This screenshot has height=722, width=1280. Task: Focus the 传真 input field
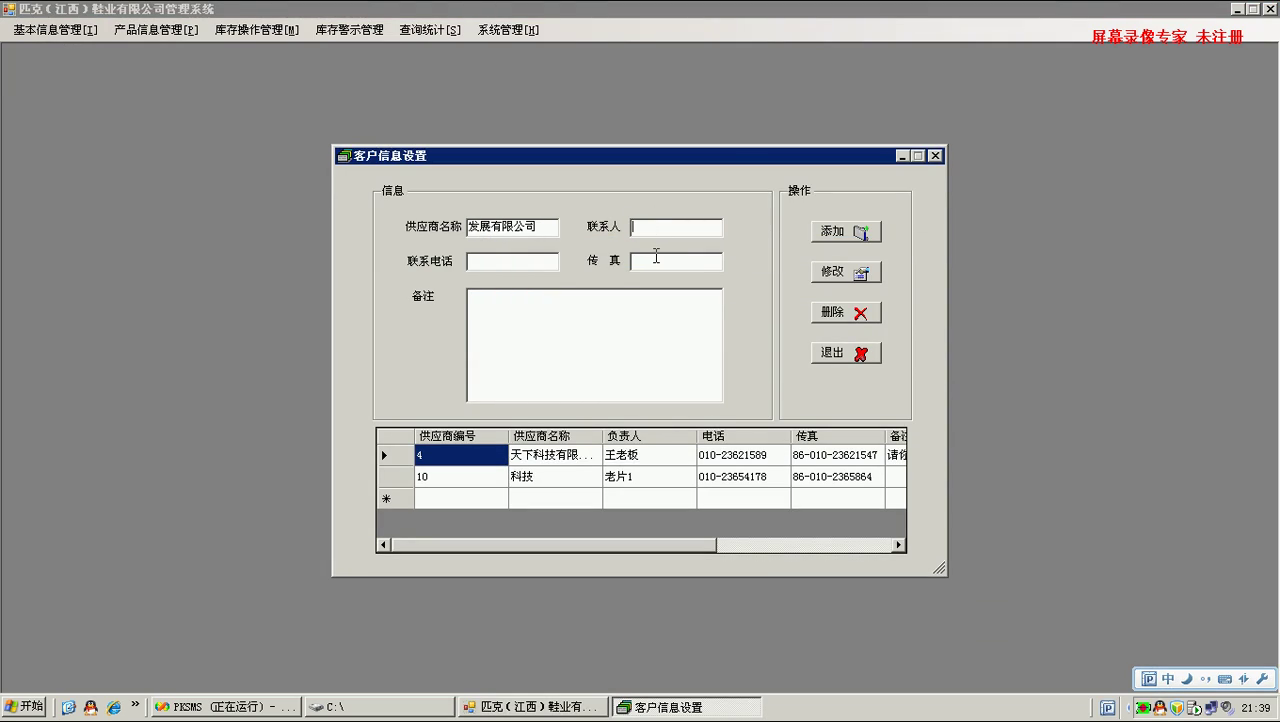pyautogui.click(x=676, y=262)
